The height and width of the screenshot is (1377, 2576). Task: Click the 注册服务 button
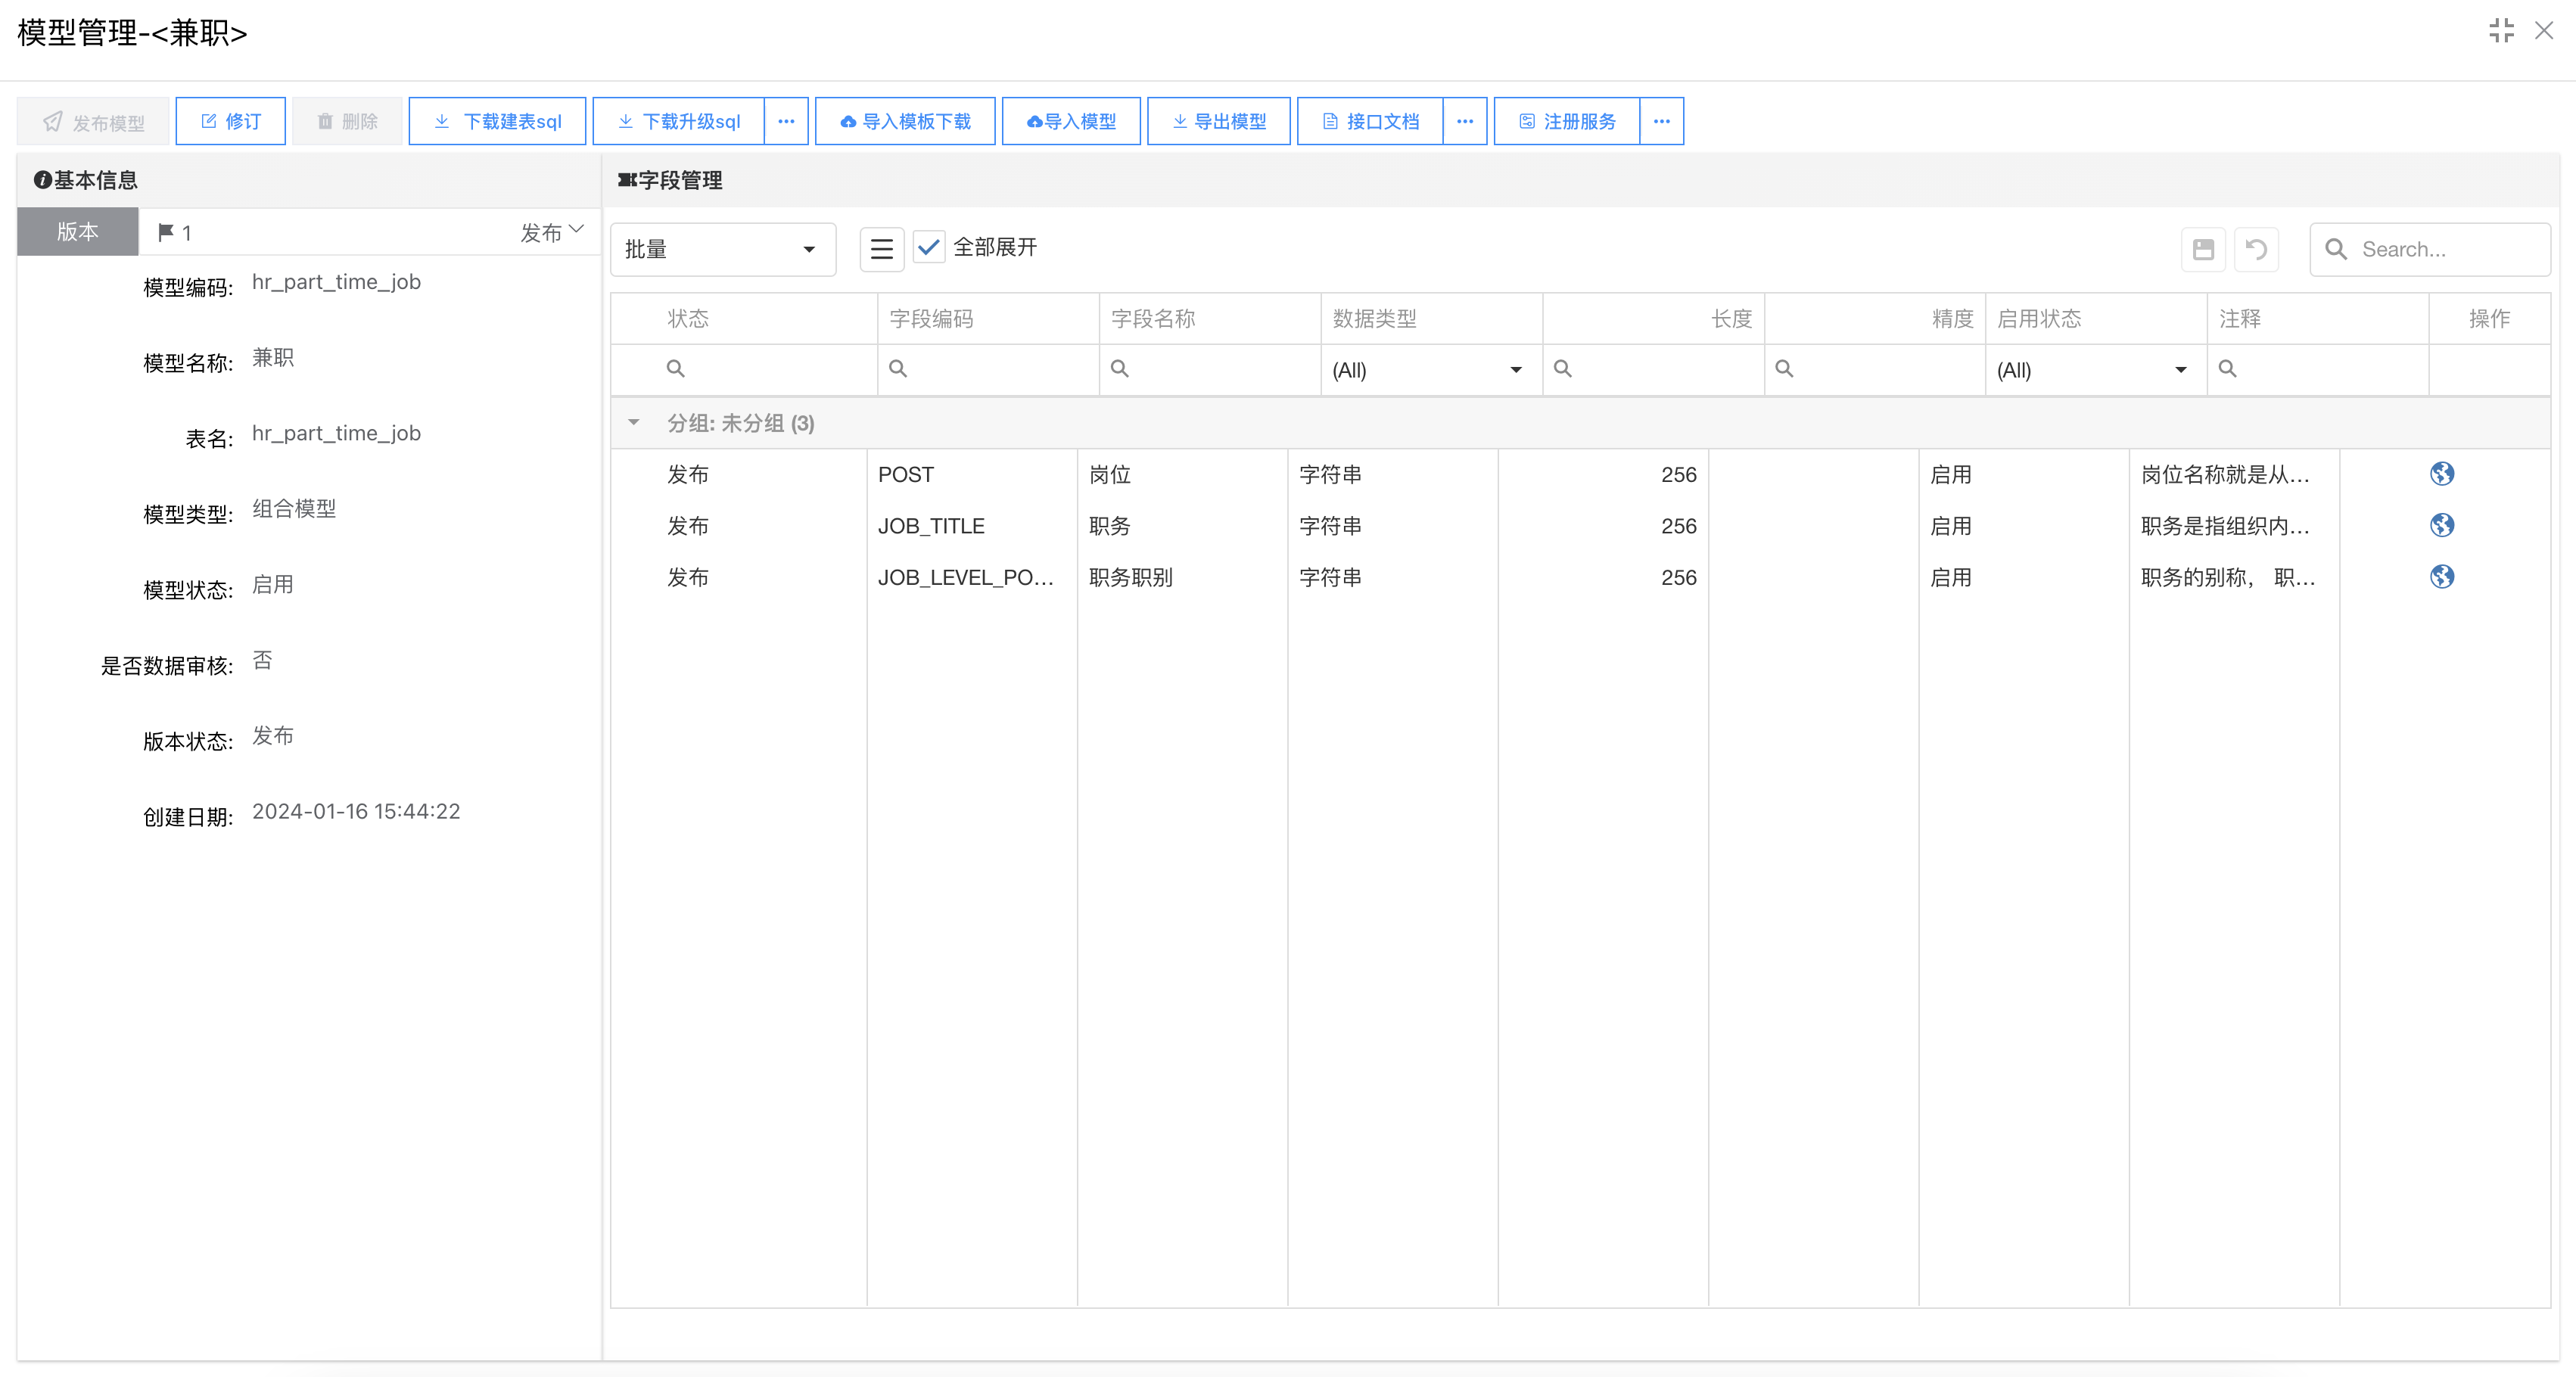click(1567, 121)
